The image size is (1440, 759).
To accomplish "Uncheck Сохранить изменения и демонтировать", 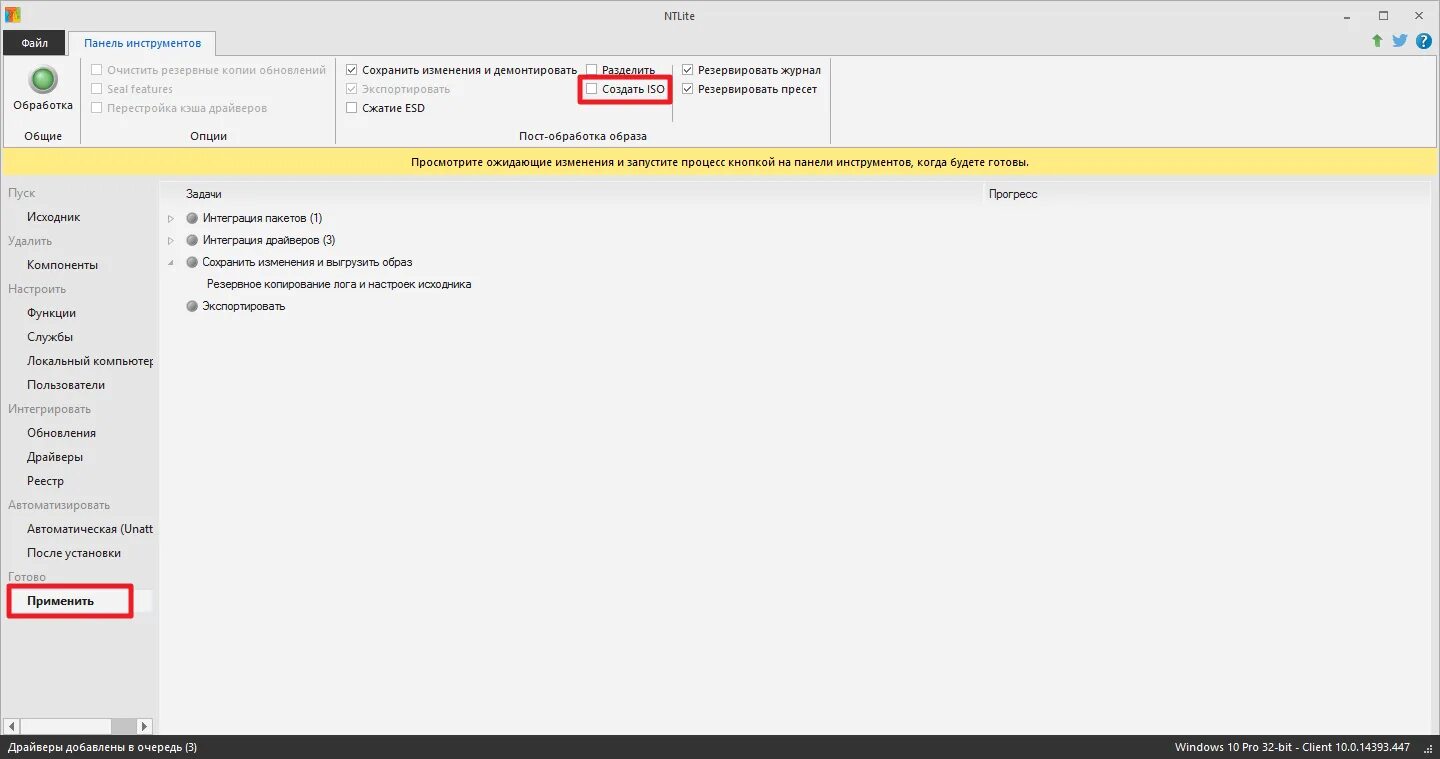I will click(x=351, y=70).
